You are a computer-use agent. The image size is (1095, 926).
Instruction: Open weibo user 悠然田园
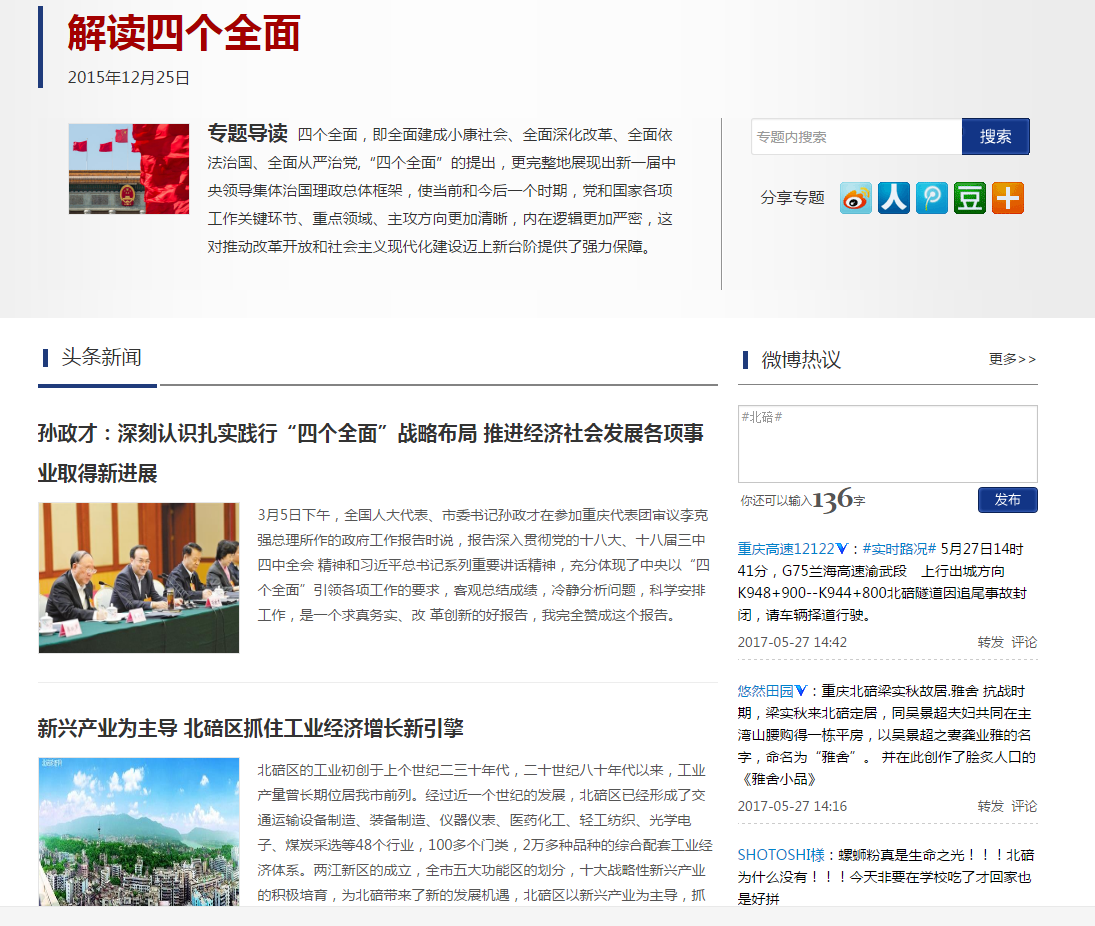point(765,691)
